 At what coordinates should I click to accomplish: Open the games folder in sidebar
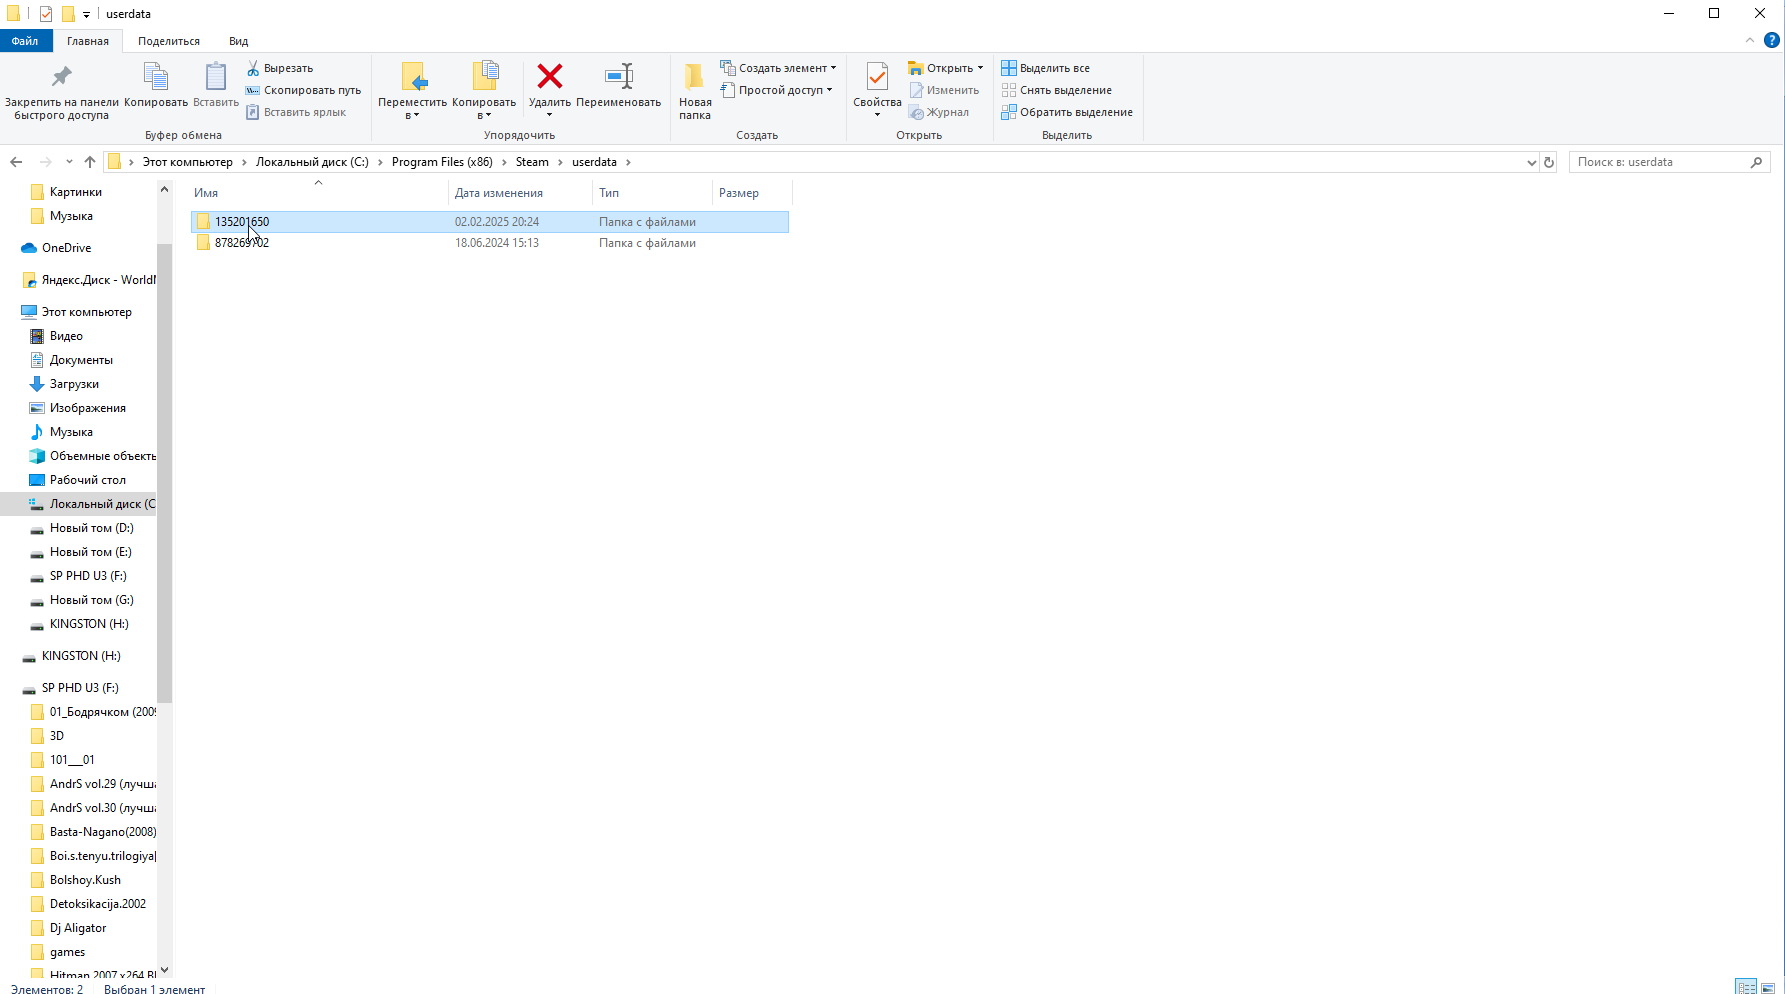(67, 952)
